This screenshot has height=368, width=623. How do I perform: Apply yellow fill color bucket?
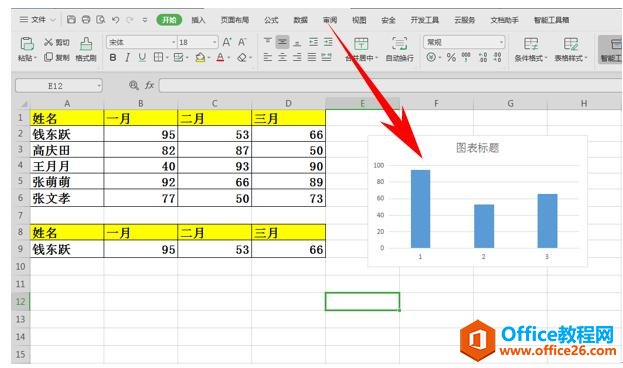pyautogui.click(x=200, y=58)
